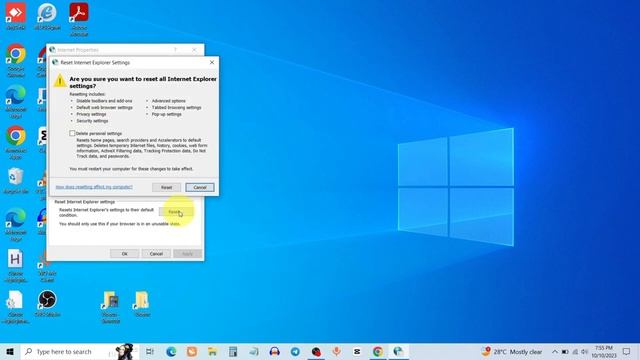640x360 pixels.
Task: Select the Adobe Acrobat desktop shortcut
Action: click(x=79, y=19)
